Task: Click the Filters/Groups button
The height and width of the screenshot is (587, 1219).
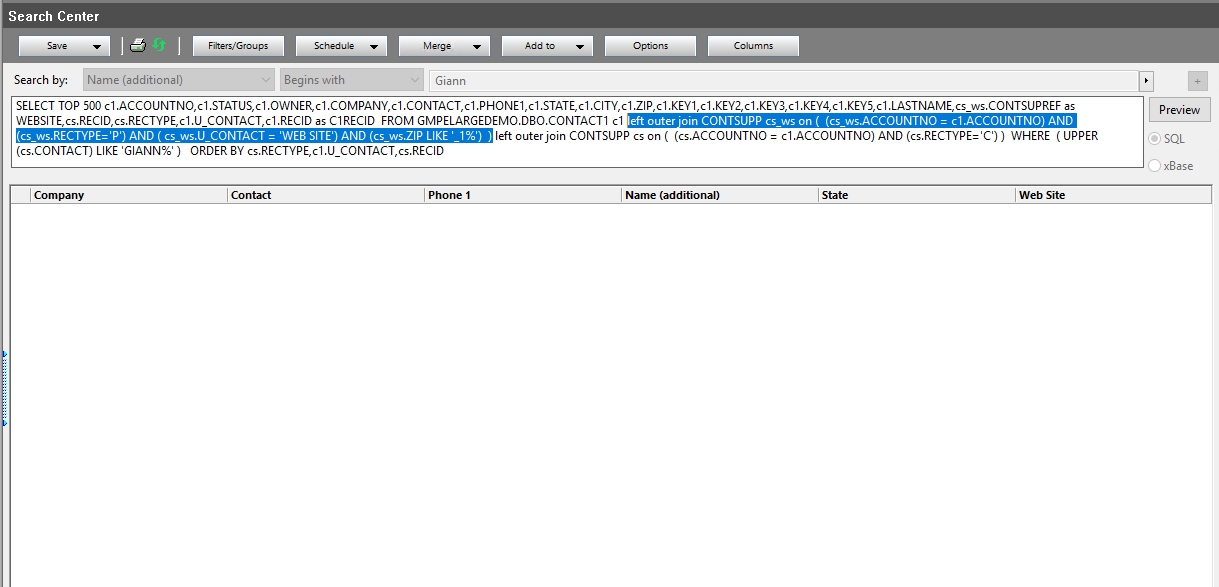Action: click(238, 45)
